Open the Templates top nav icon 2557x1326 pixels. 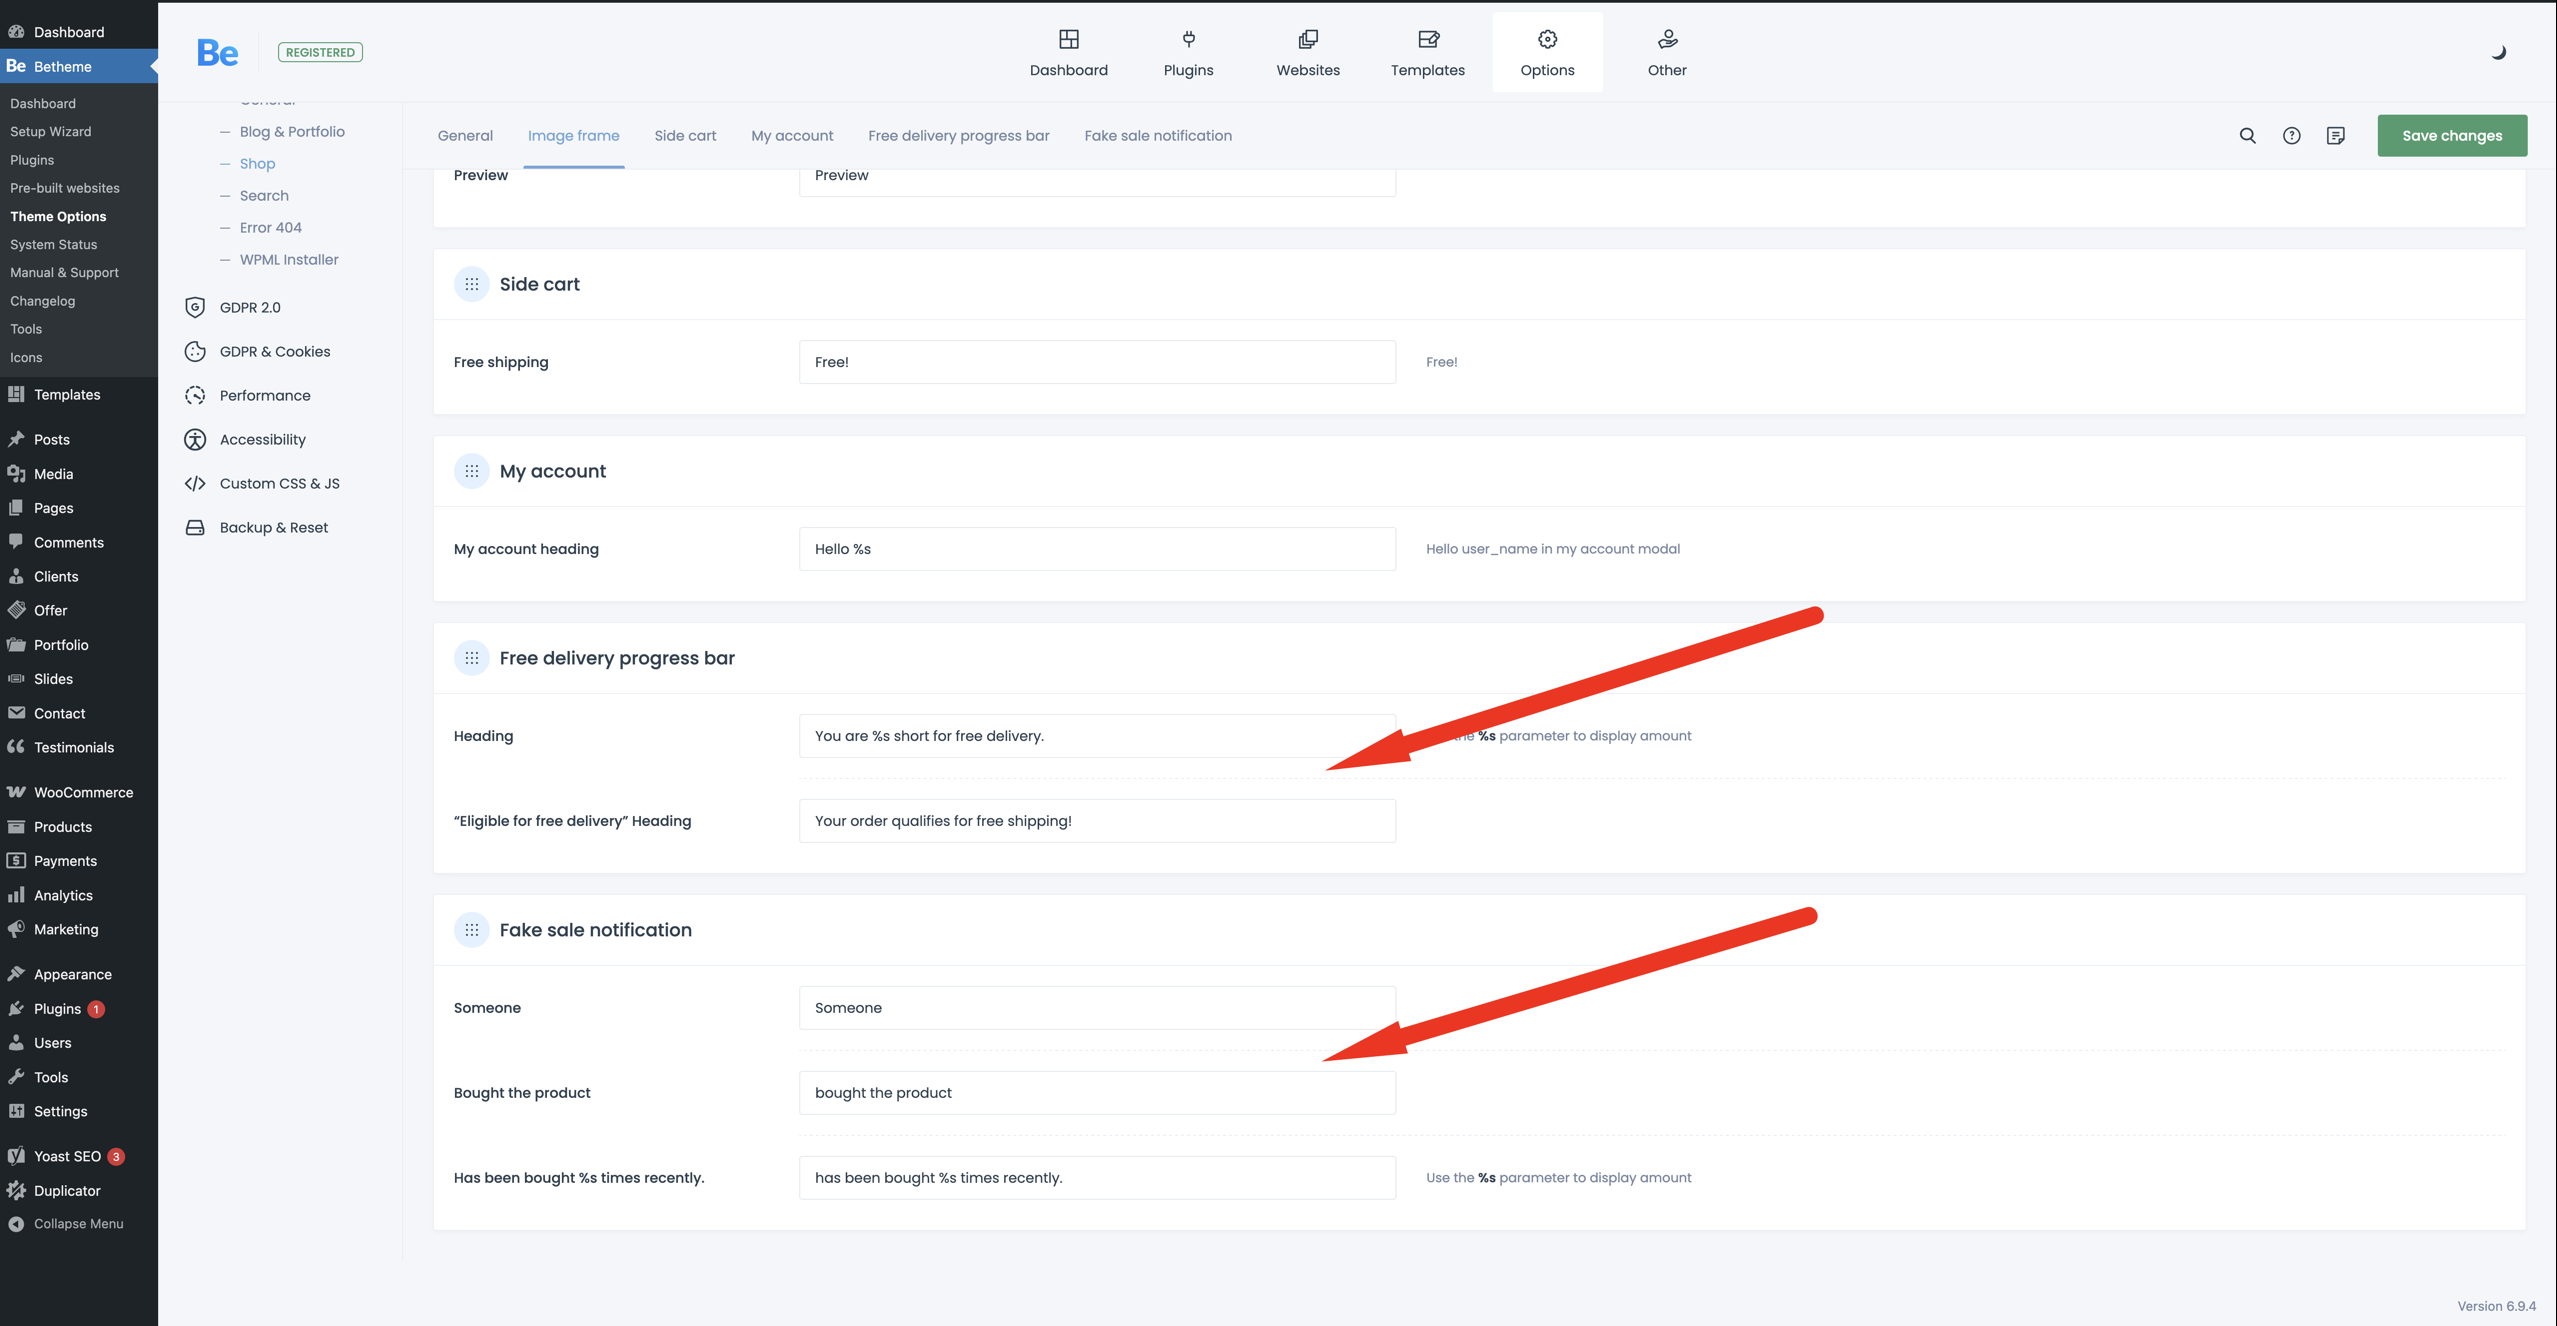tap(1427, 52)
